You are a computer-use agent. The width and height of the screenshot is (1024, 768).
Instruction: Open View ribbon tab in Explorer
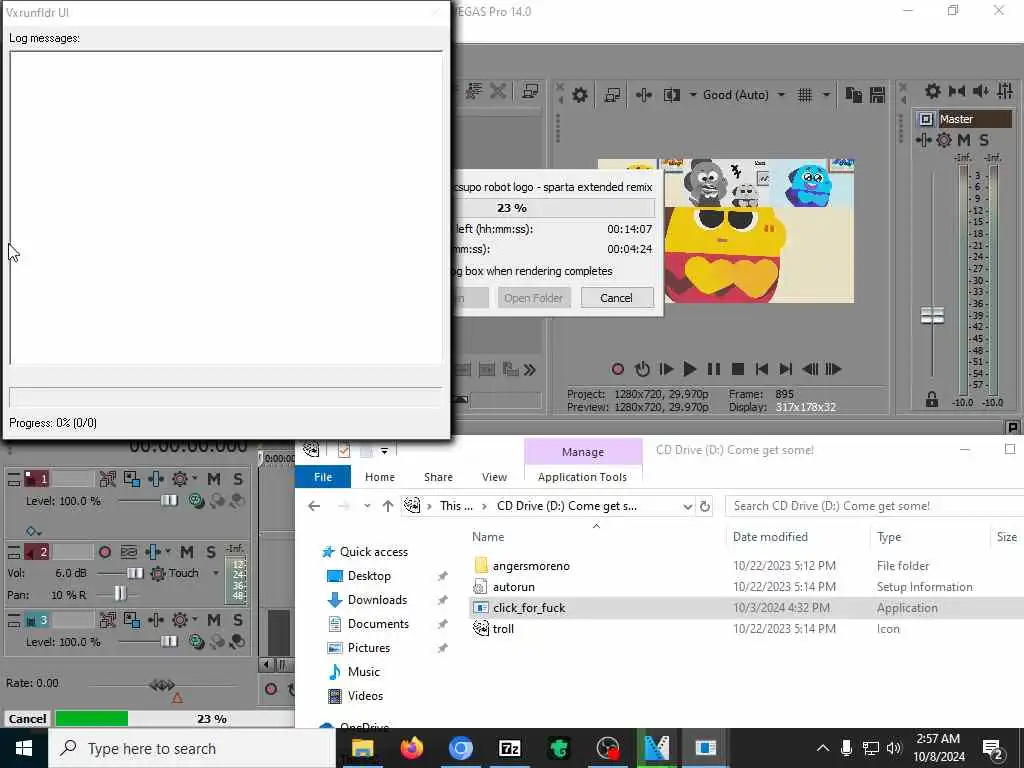coord(494,477)
